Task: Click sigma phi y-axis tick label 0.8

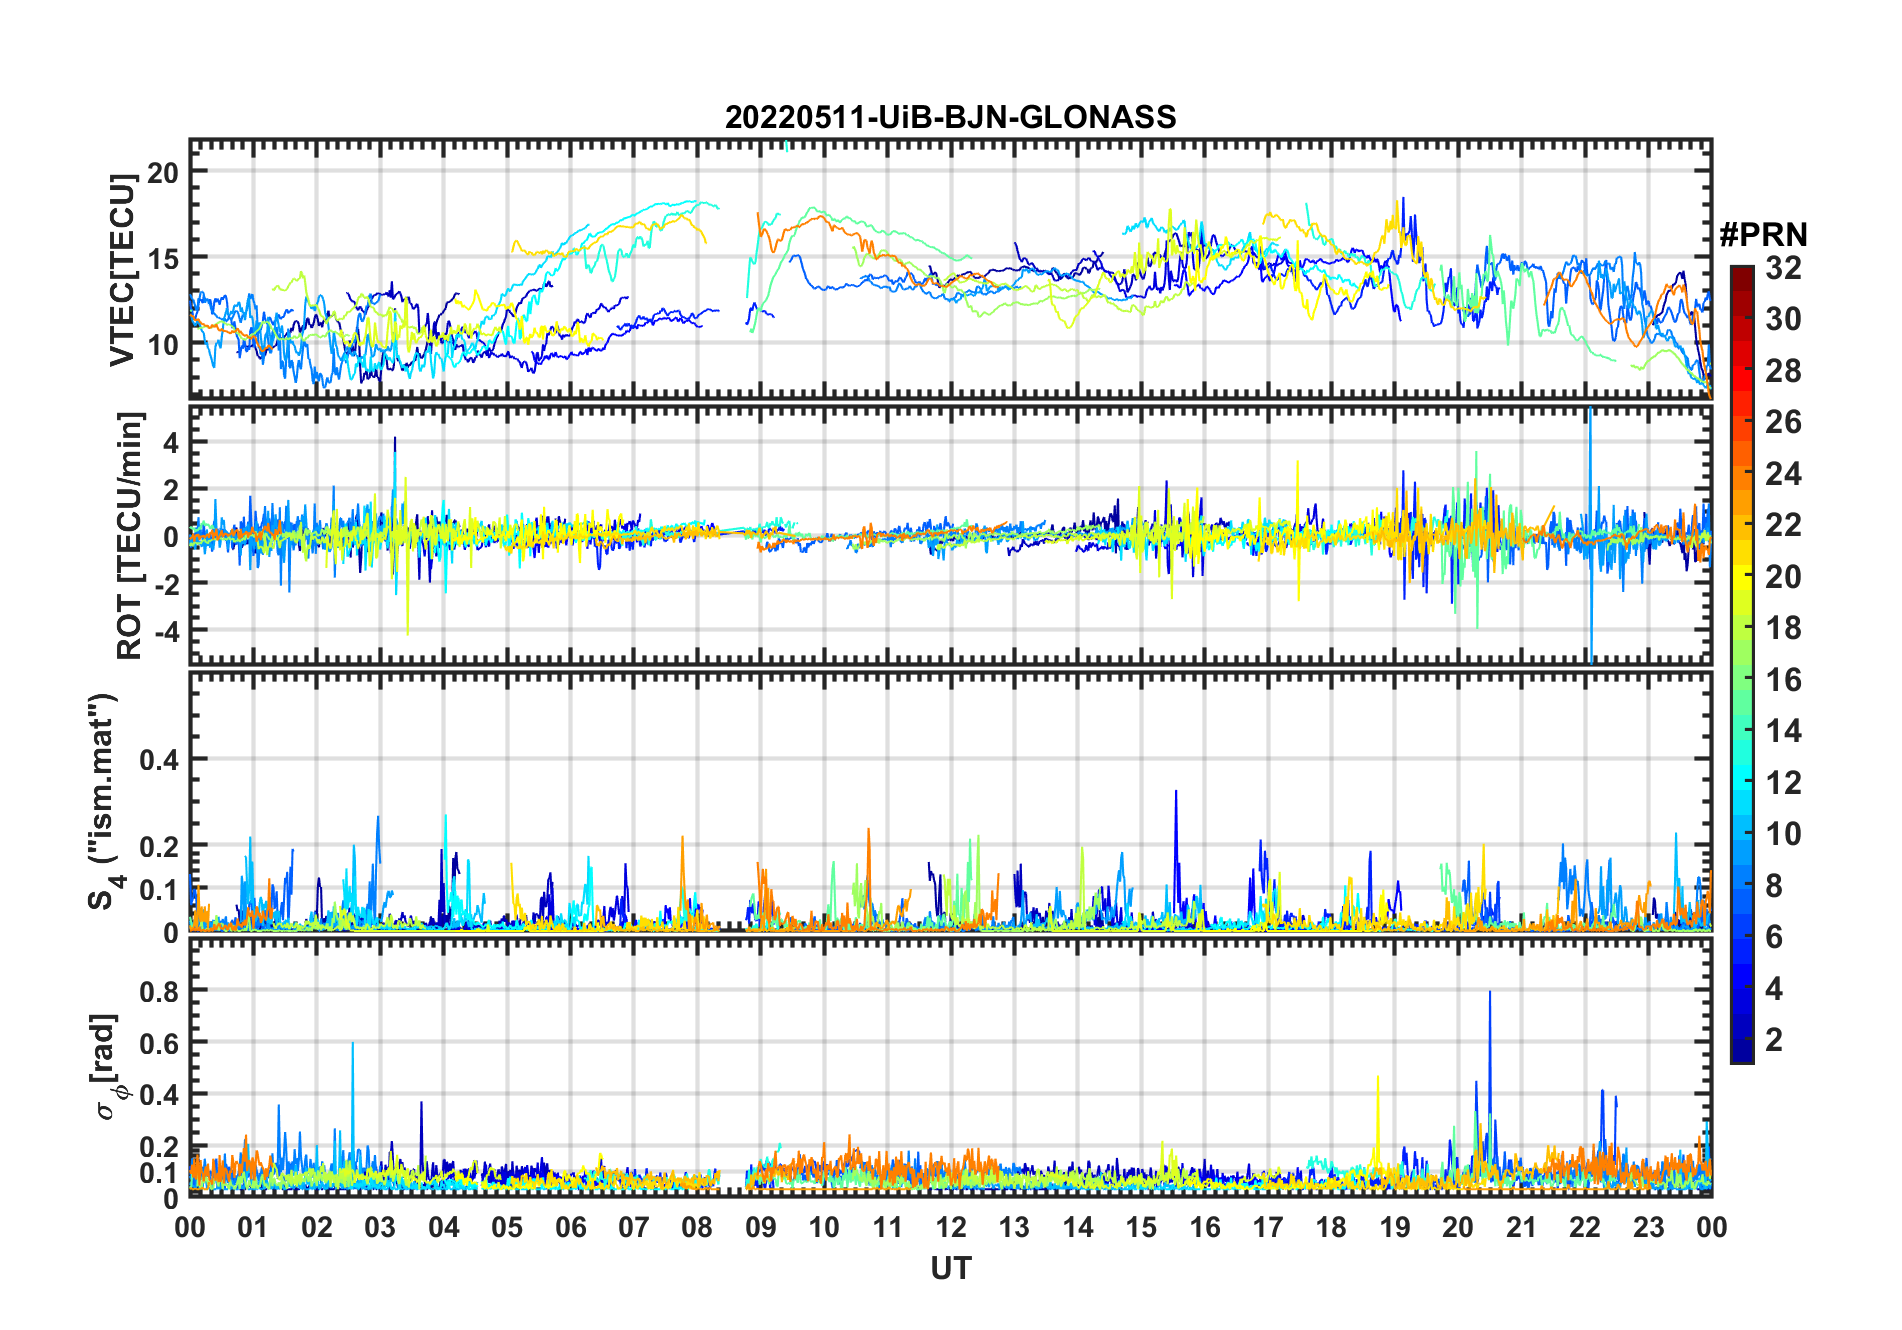Action: (160, 991)
